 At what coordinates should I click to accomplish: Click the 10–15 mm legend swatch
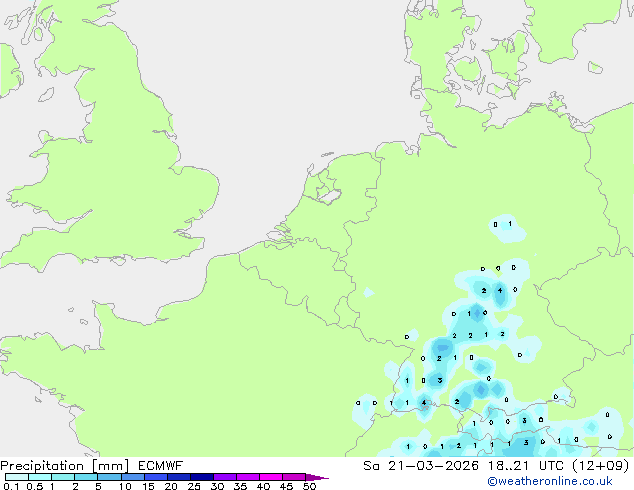132,477
